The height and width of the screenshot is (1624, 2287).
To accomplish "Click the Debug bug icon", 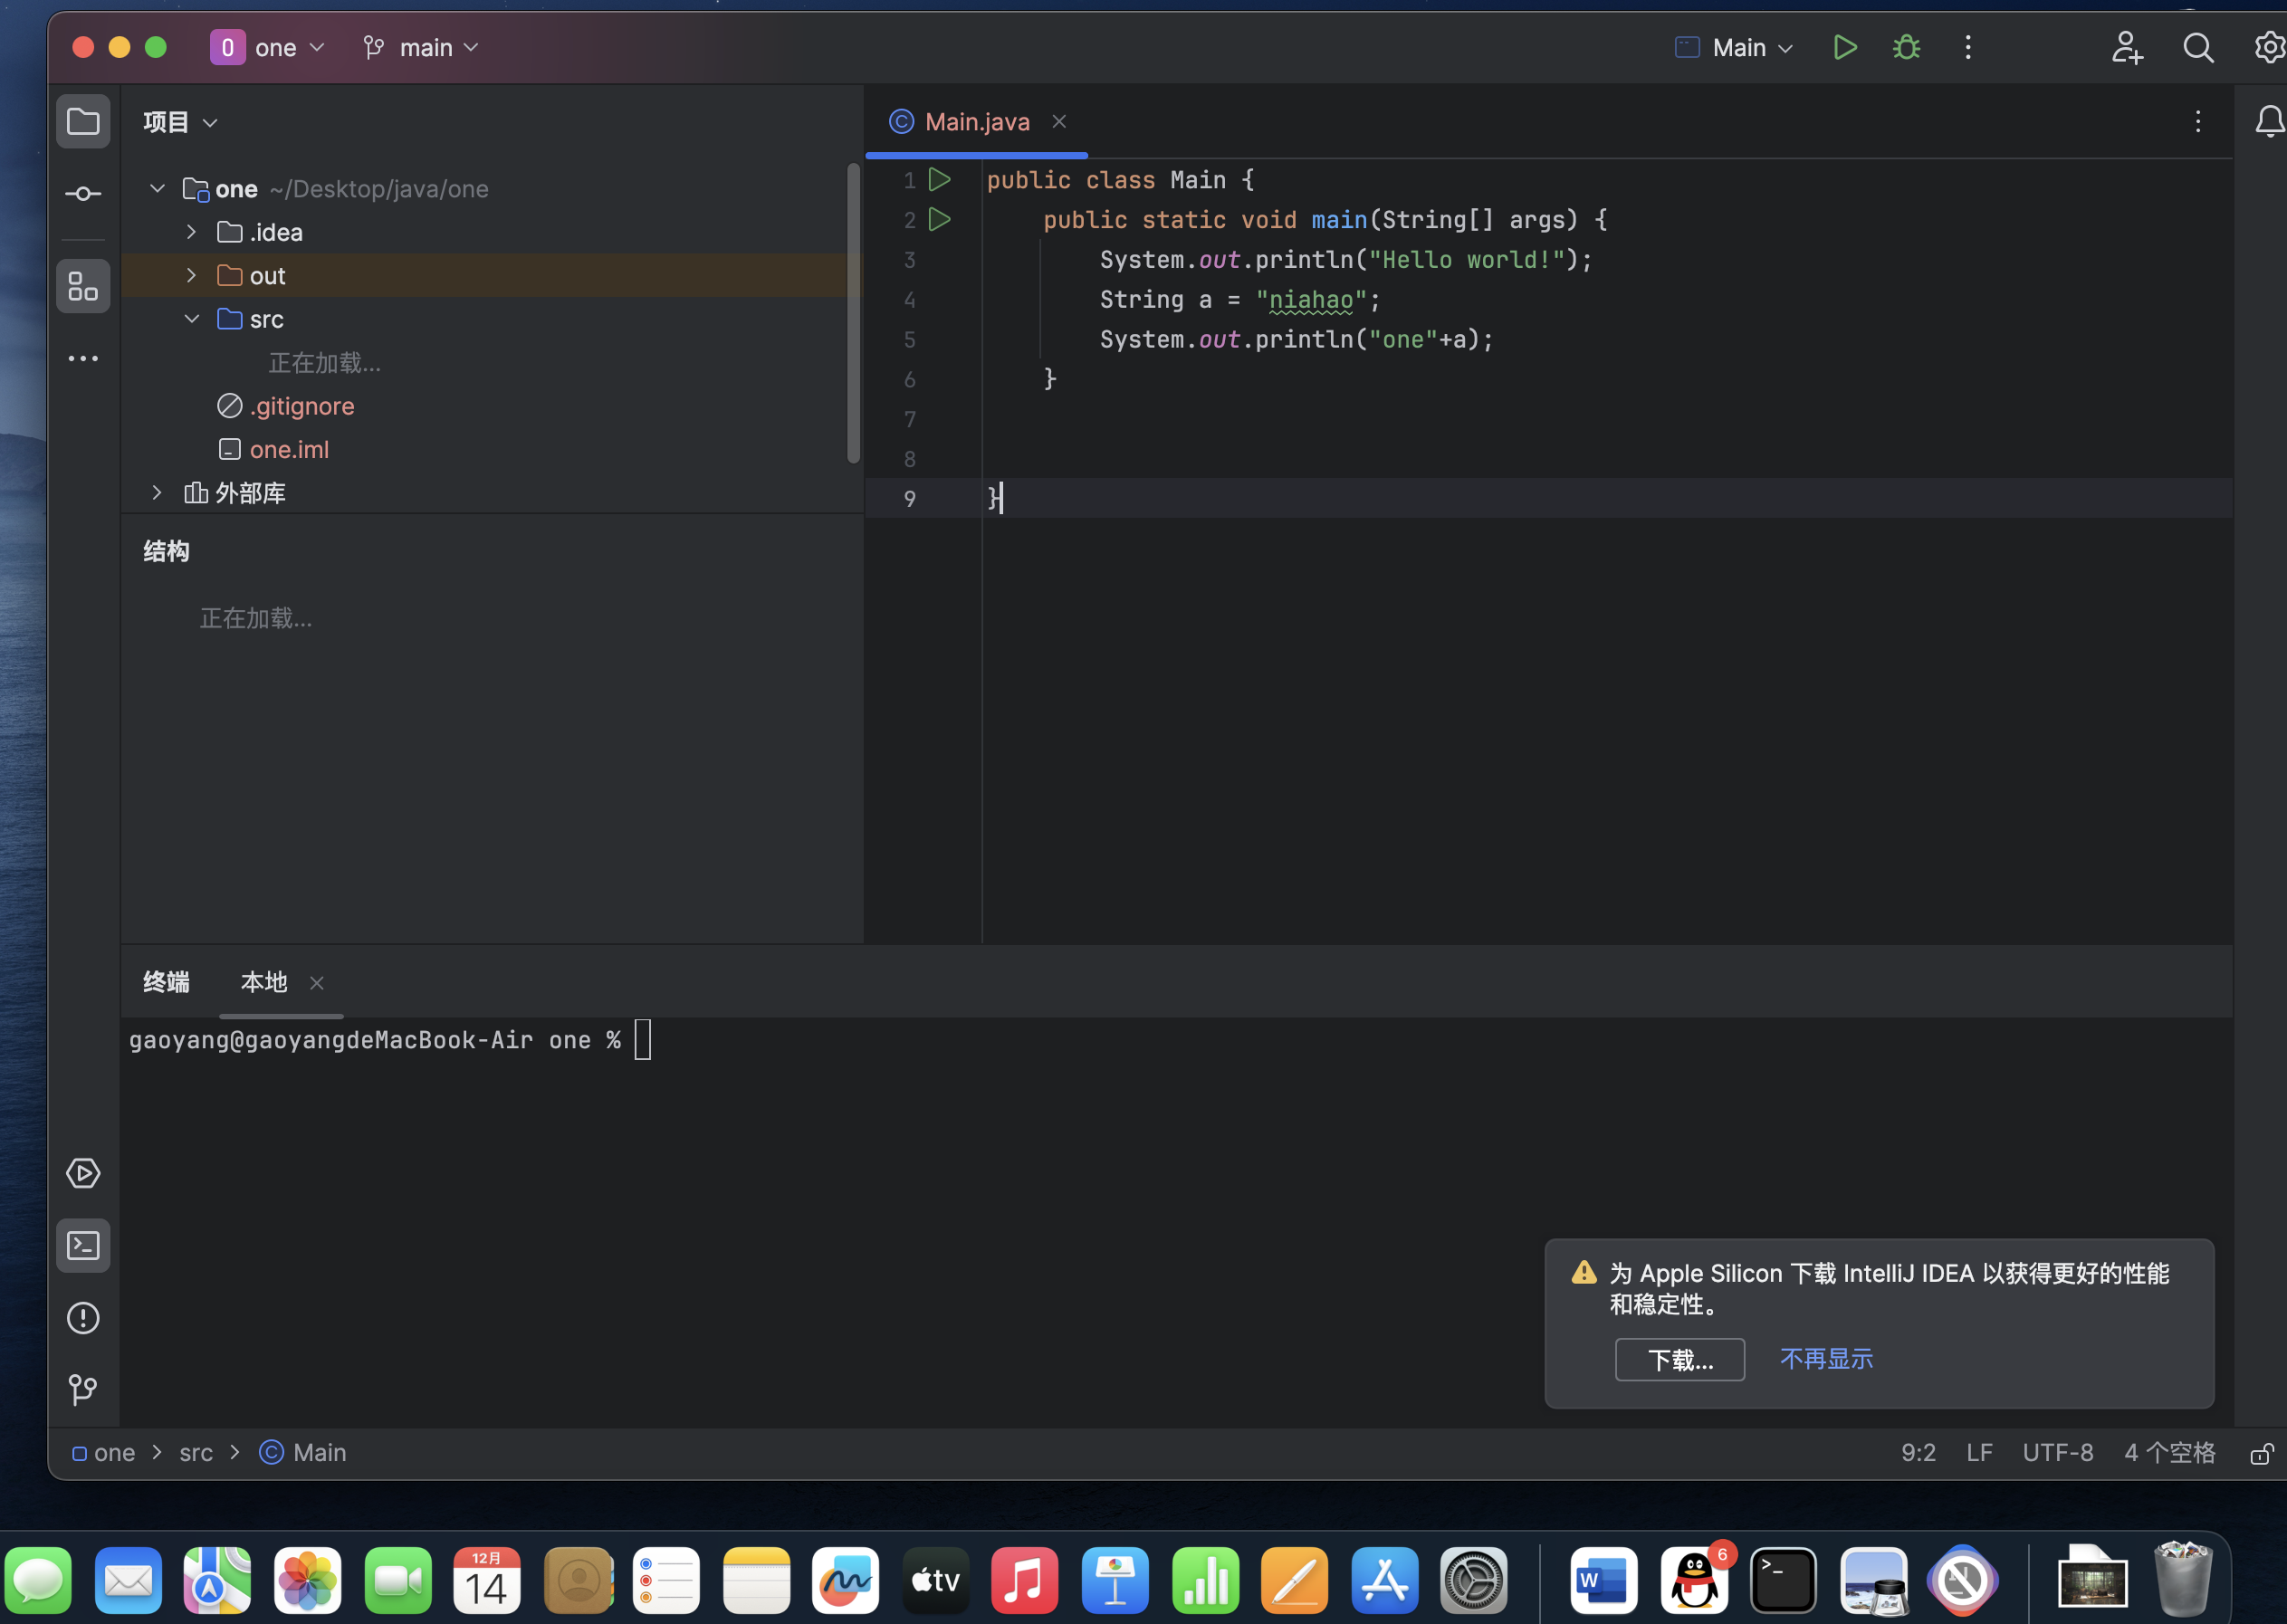I will (1906, 47).
